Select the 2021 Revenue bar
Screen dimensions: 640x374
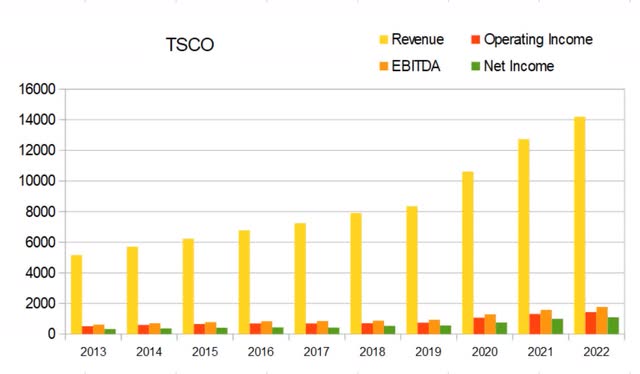click(524, 237)
